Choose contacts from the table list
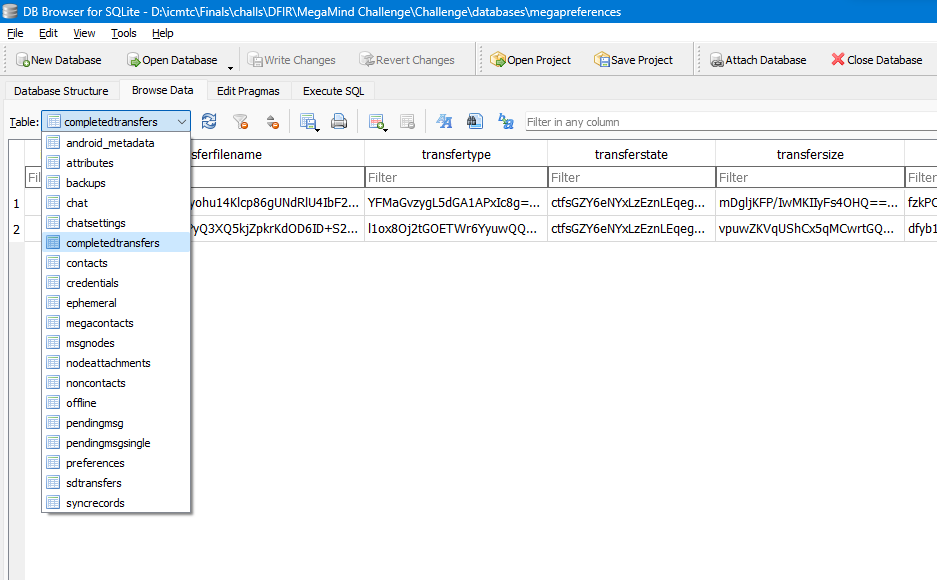 (116, 263)
